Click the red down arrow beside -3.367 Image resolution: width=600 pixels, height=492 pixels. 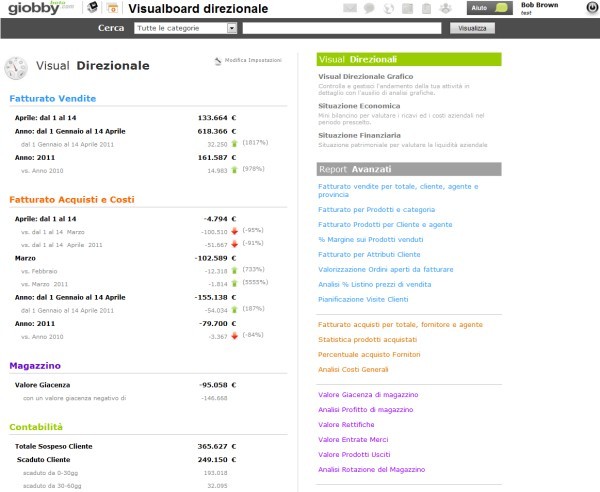234,336
